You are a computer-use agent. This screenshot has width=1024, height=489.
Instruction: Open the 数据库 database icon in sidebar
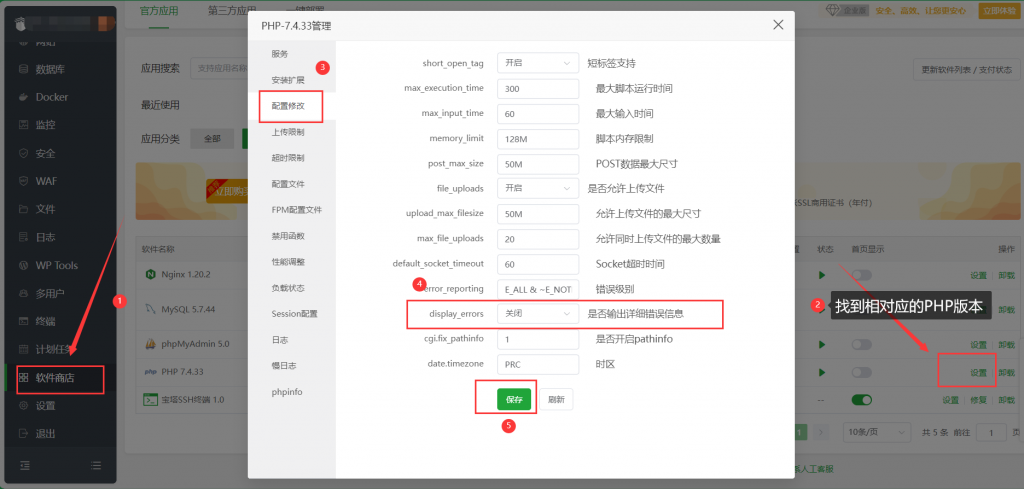coord(24,69)
